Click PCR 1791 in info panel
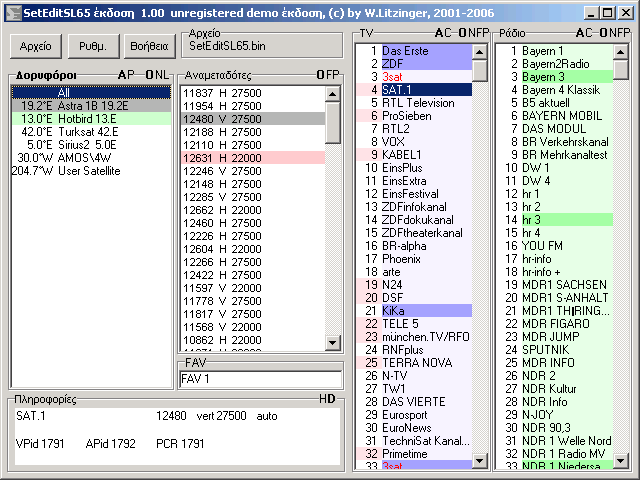Viewport: 640px width, 480px height. (x=180, y=444)
